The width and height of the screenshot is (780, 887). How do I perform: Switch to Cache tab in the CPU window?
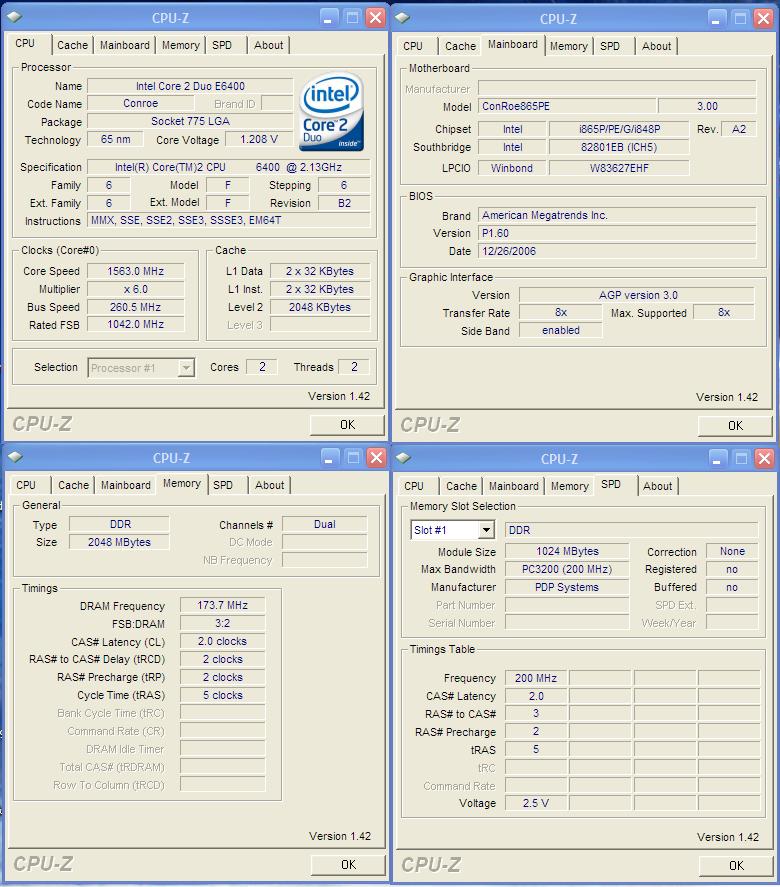[72, 45]
